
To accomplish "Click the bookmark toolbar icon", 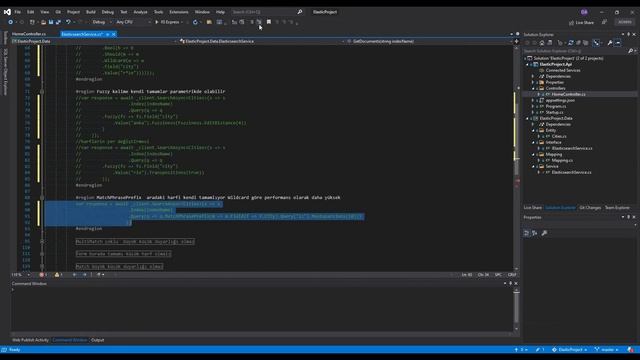I will (269, 22).
